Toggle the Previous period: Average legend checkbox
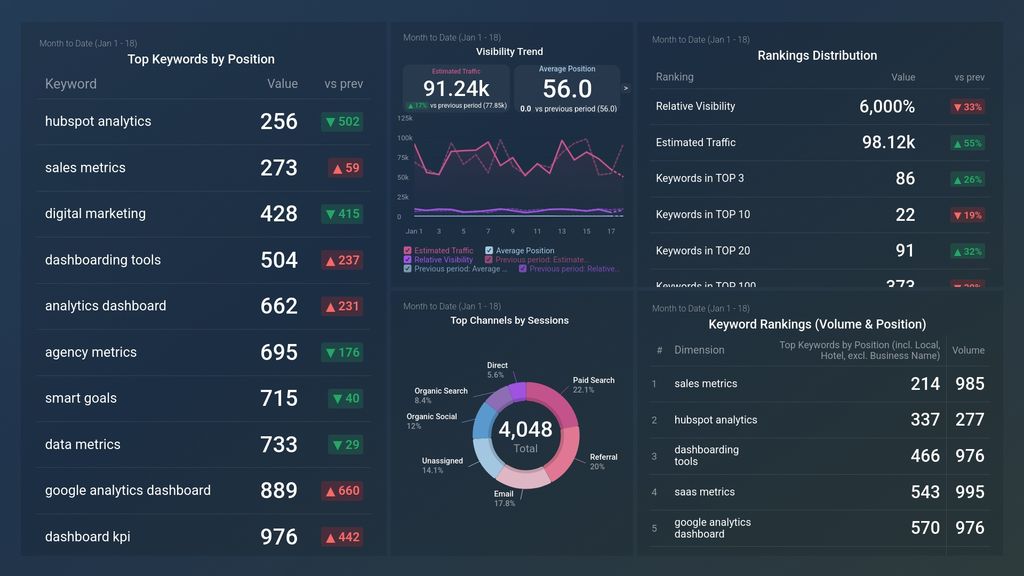Image resolution: width=1024 pixels, height=576 pixels. [x=408, y=268]
